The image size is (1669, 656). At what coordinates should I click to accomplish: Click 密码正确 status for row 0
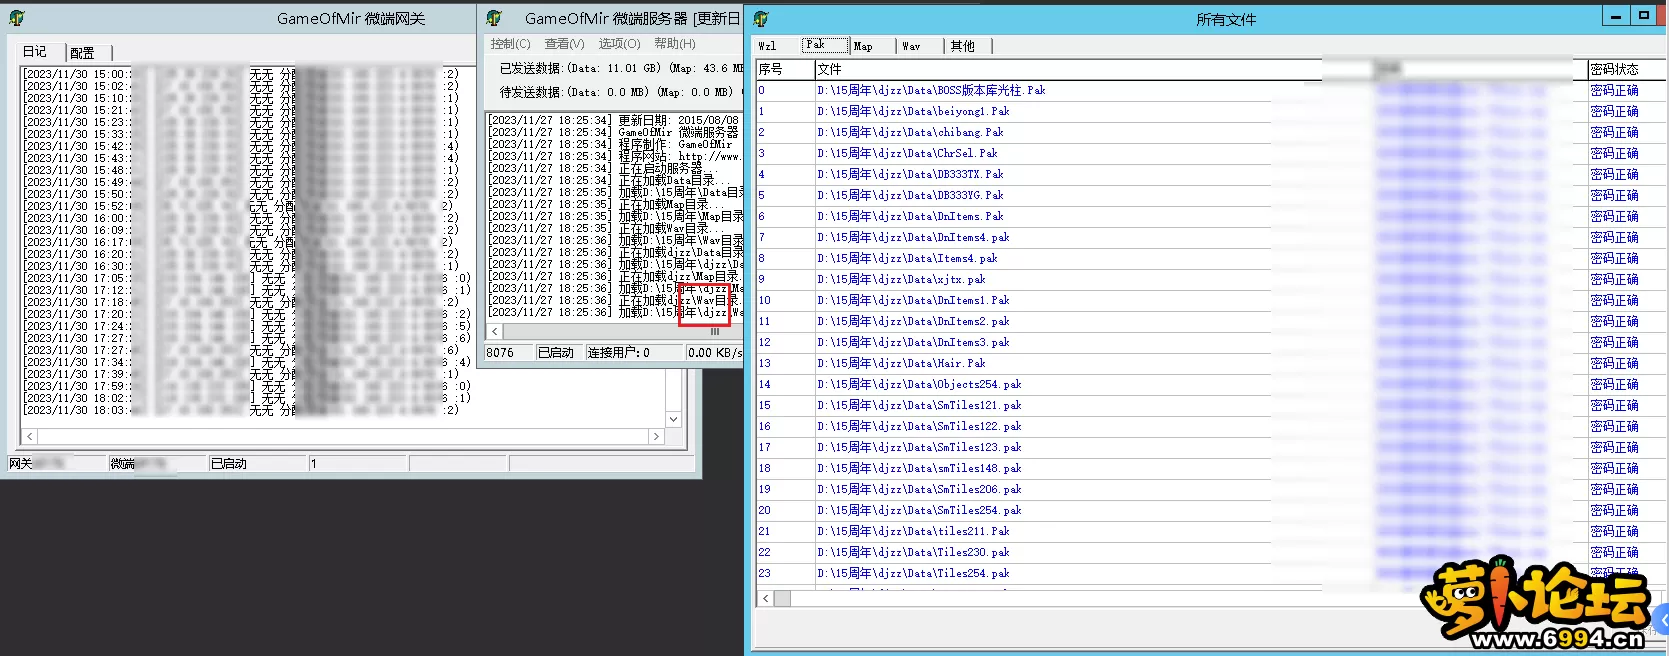tap(1614, 90)
